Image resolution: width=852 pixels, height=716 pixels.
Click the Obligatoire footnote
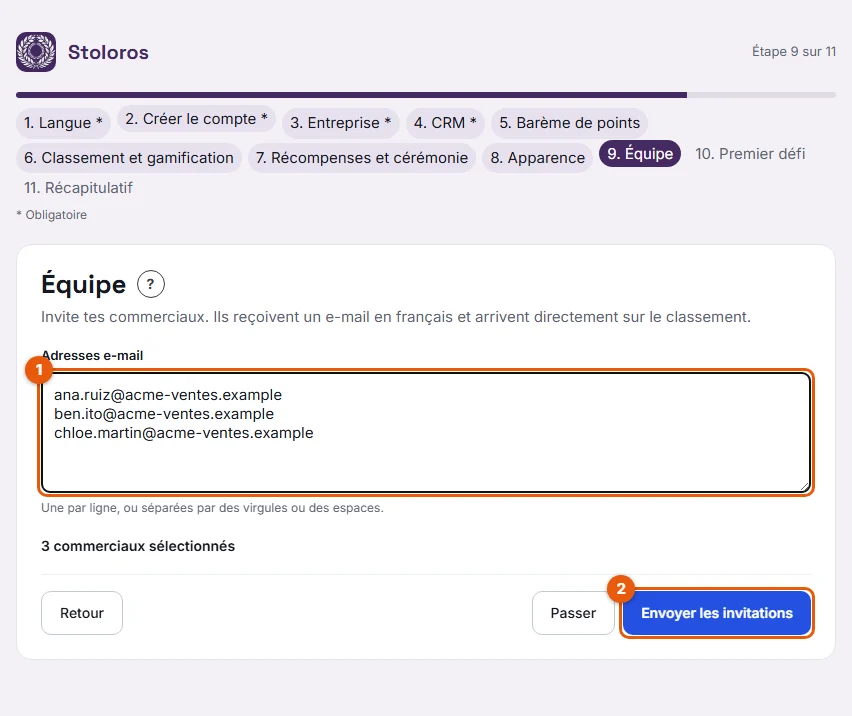coord(52,215)
